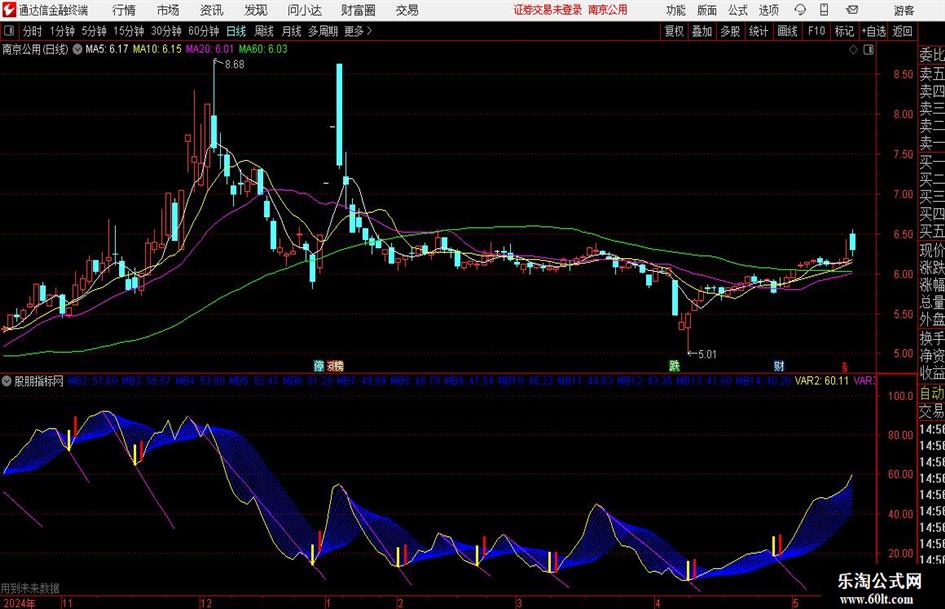Screen dimensions: 945x609
Task: Expand the 多周期 multi-period option
Action: [x=323, y=31]
